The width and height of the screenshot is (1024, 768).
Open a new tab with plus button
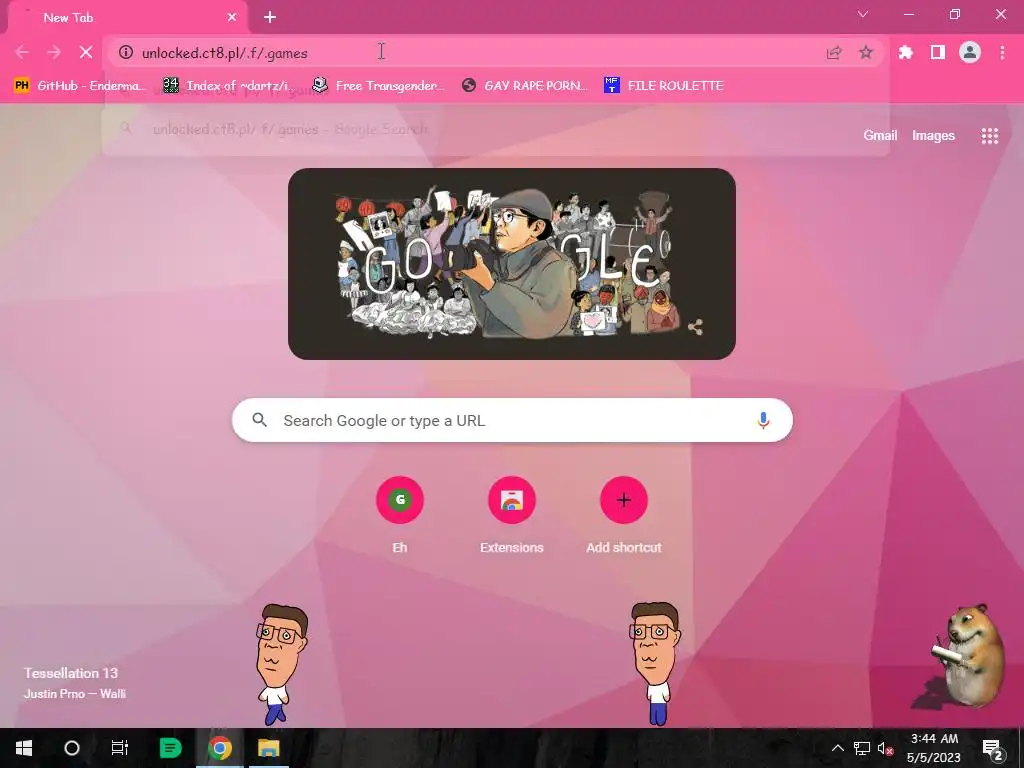pos(270,18)
